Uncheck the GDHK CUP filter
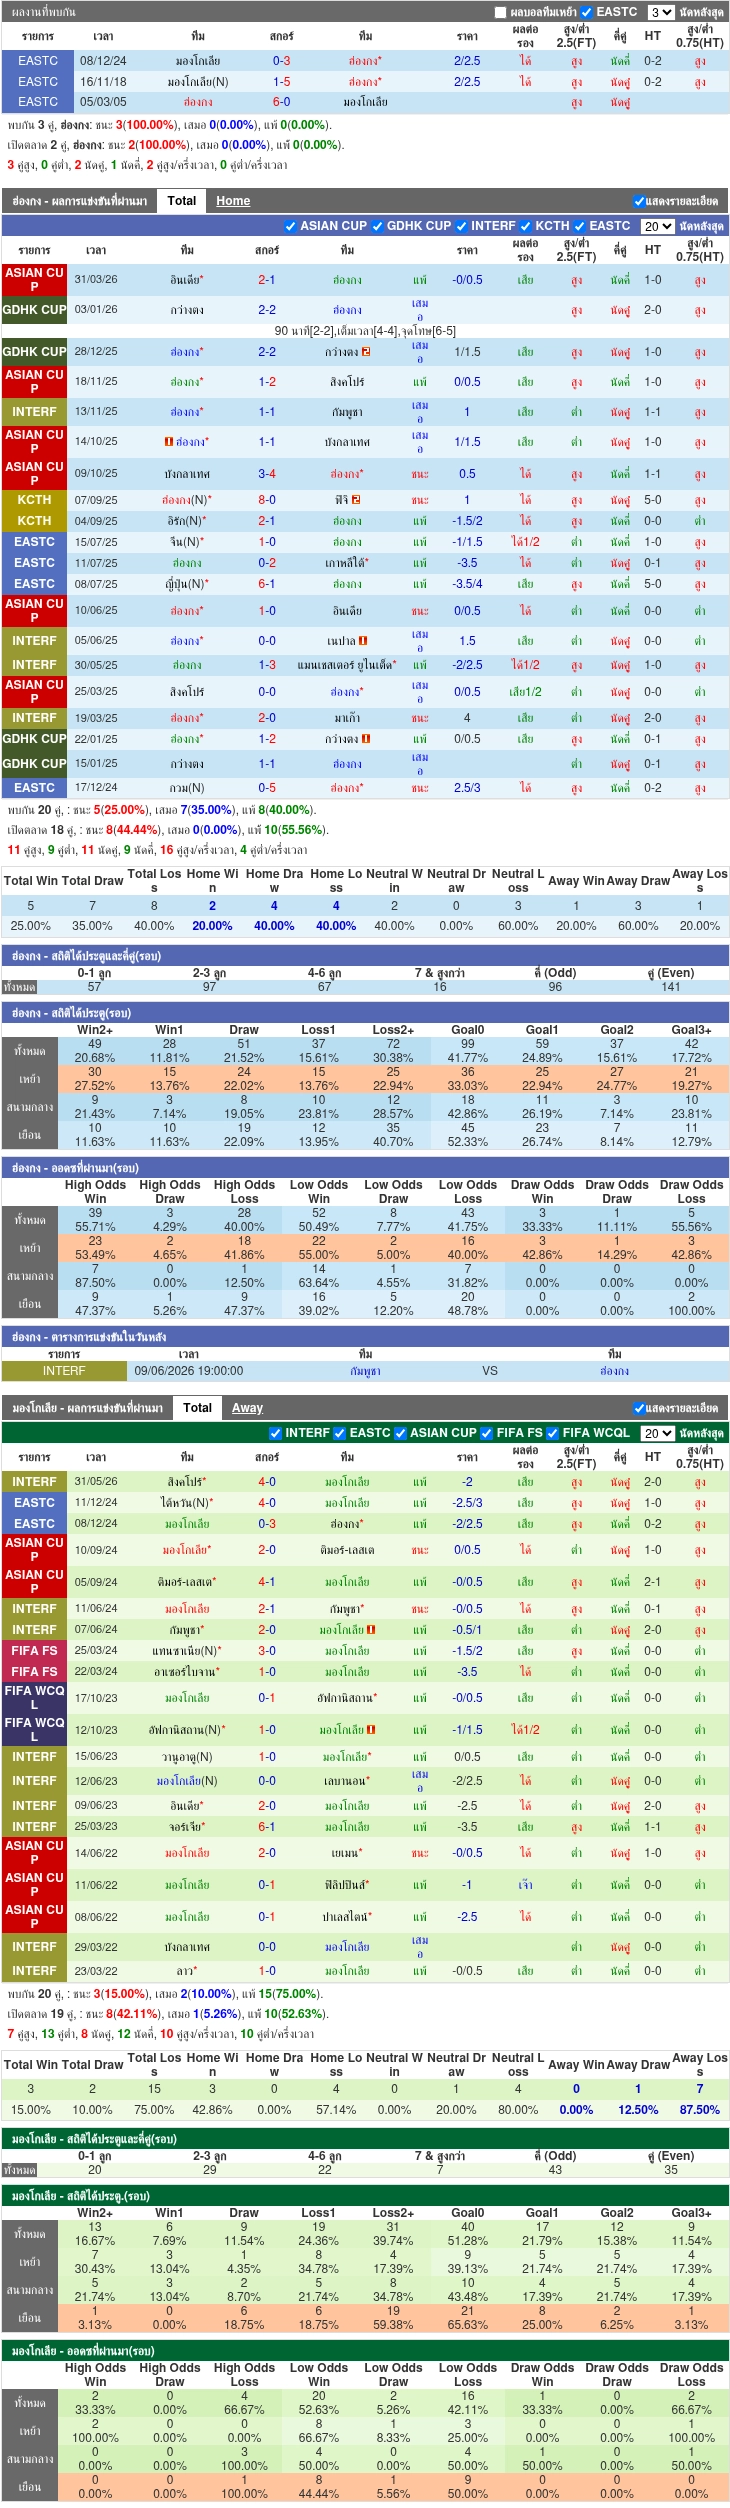This screenshot has width=730, height=2508. pyautogui.click(x=377, y=226)
